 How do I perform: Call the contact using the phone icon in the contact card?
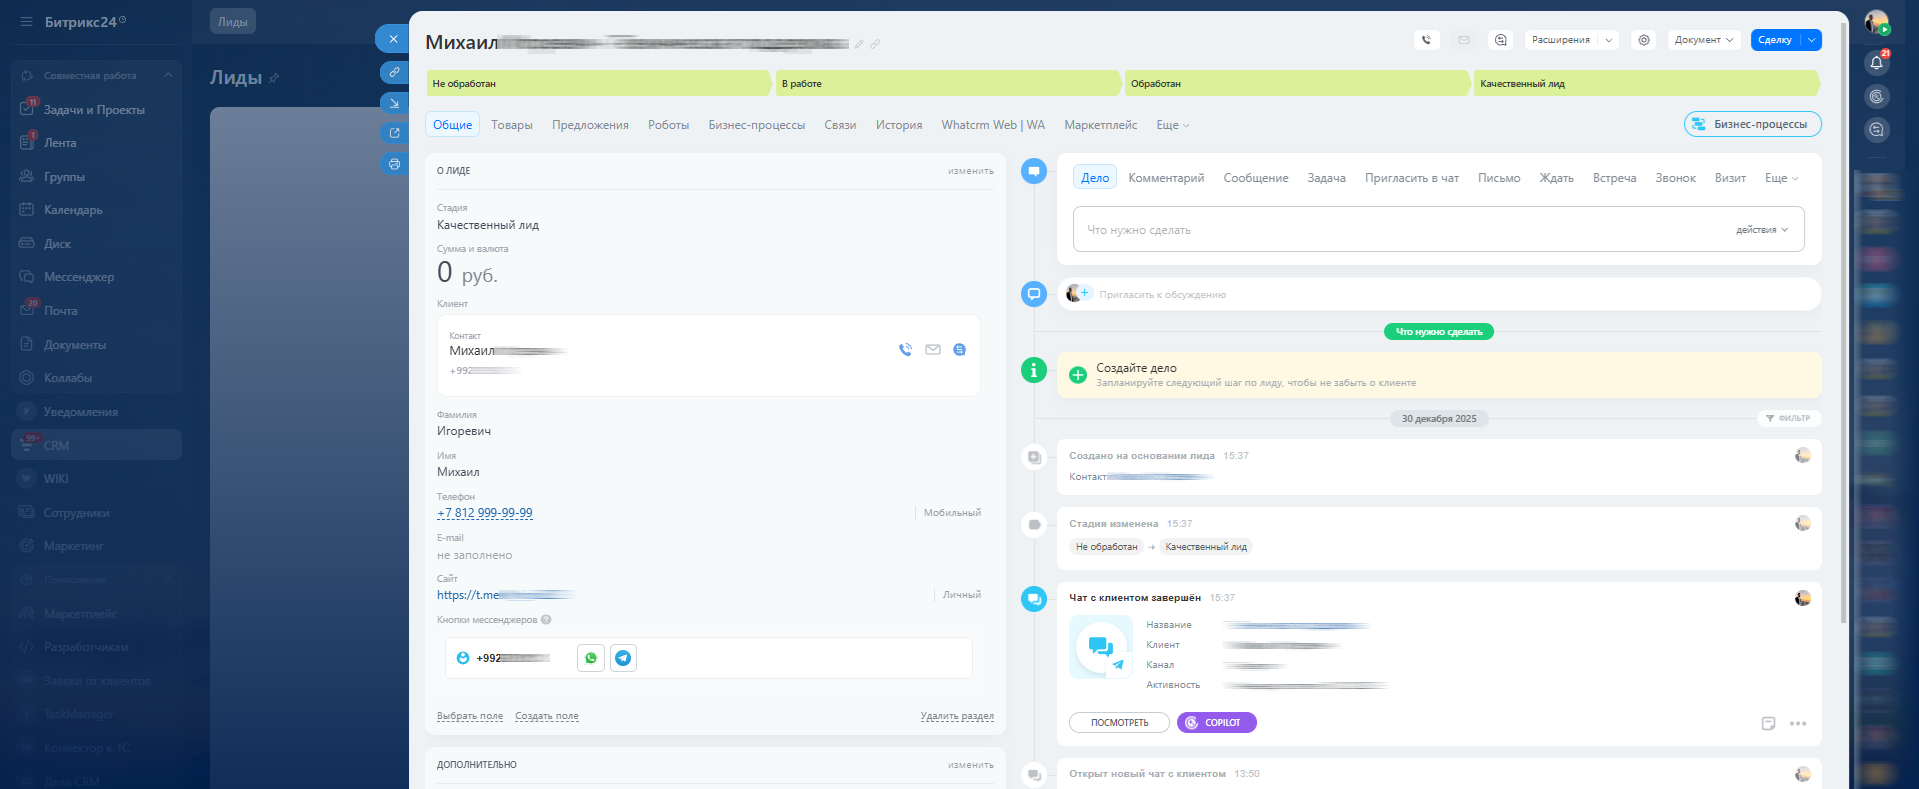point(905,350)
